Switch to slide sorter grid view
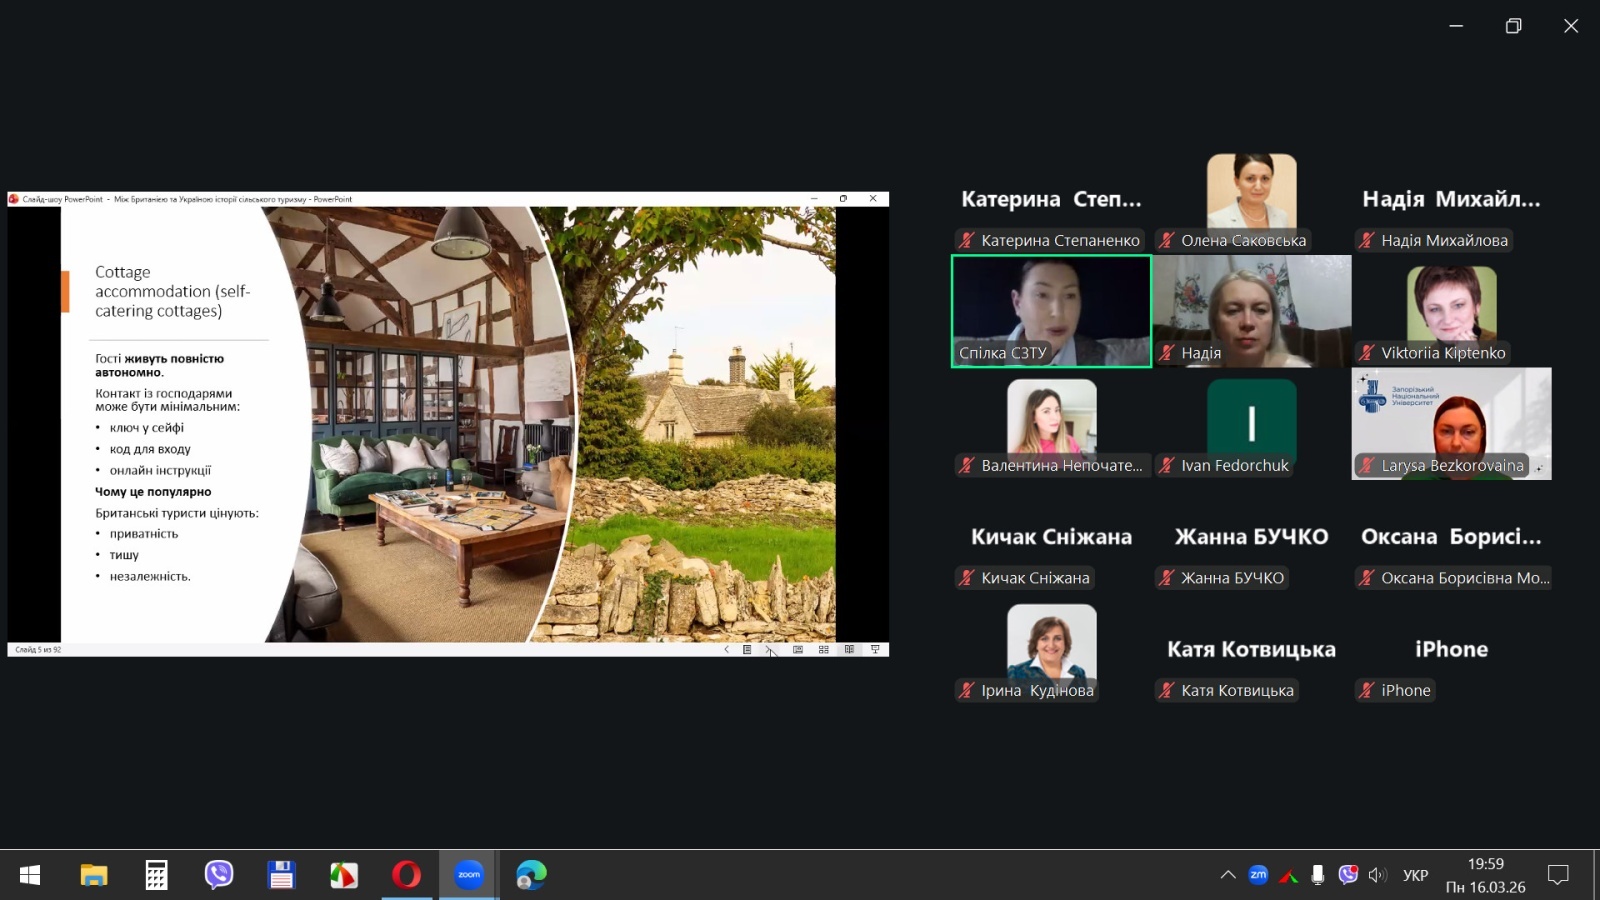1600x900 pixels. pyautogui.click(x=824, y=650)
